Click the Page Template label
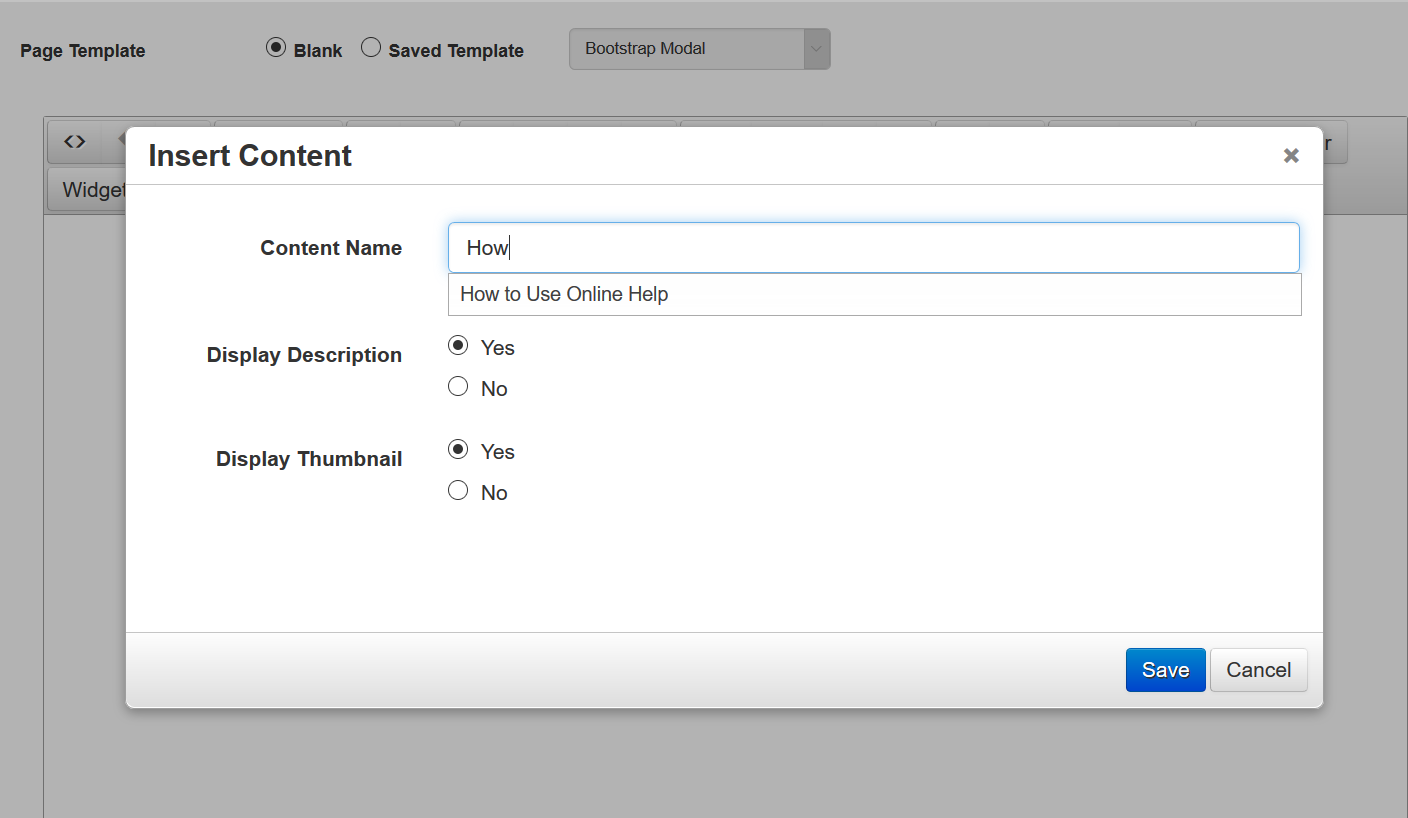This screenshot has height=818, width=1408. point(83,51)
